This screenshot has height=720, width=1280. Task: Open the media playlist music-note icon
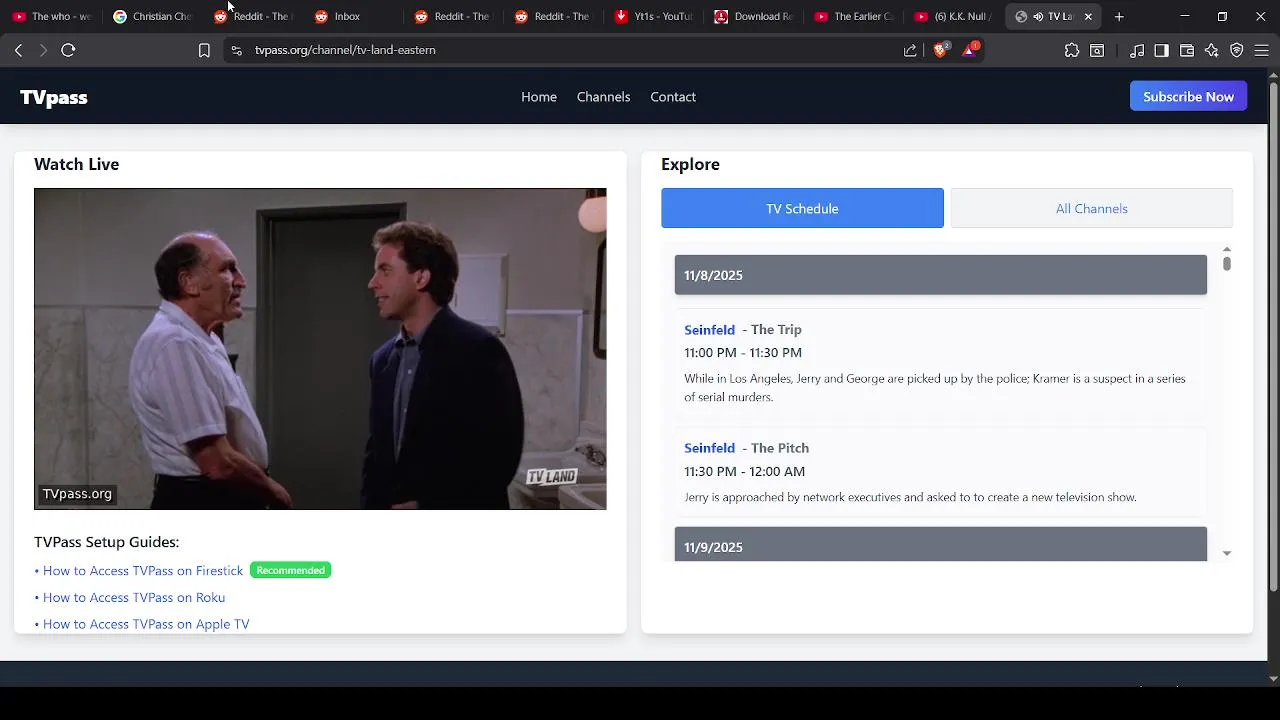(1137, 50)
